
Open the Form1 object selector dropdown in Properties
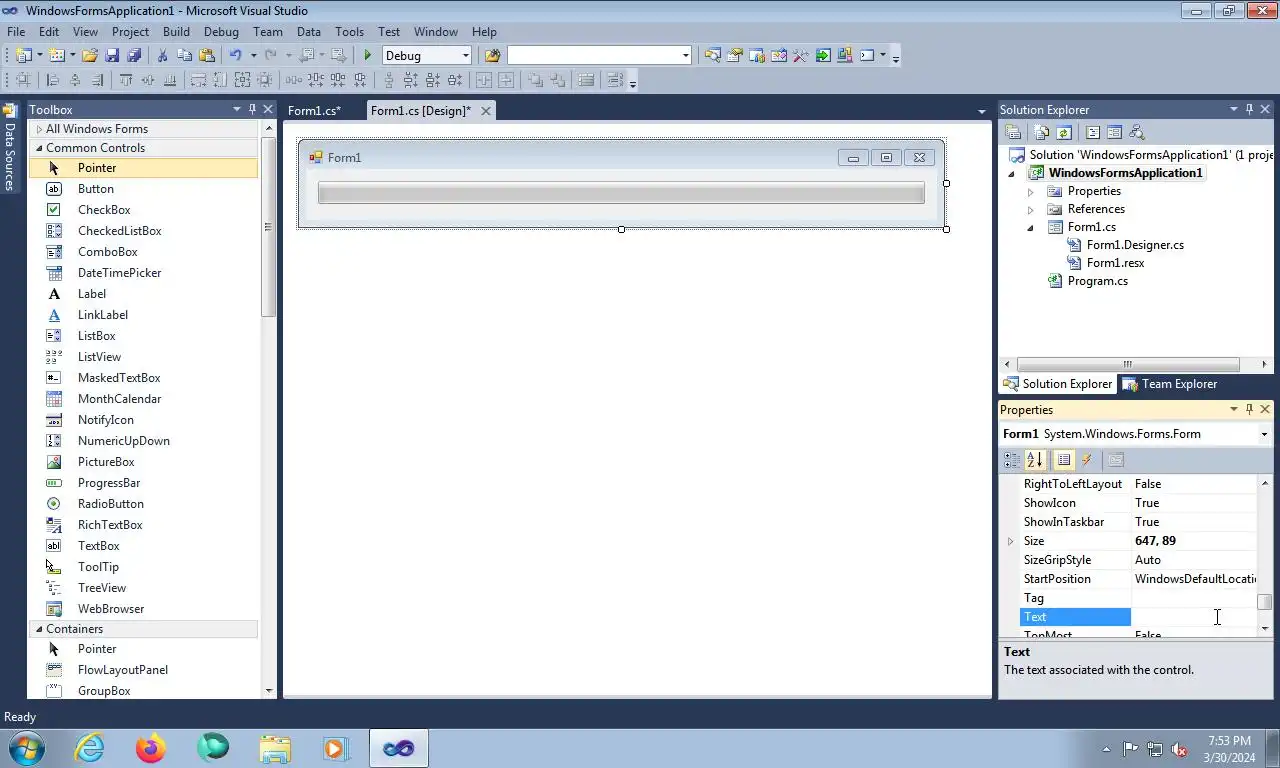(1264, 434)
